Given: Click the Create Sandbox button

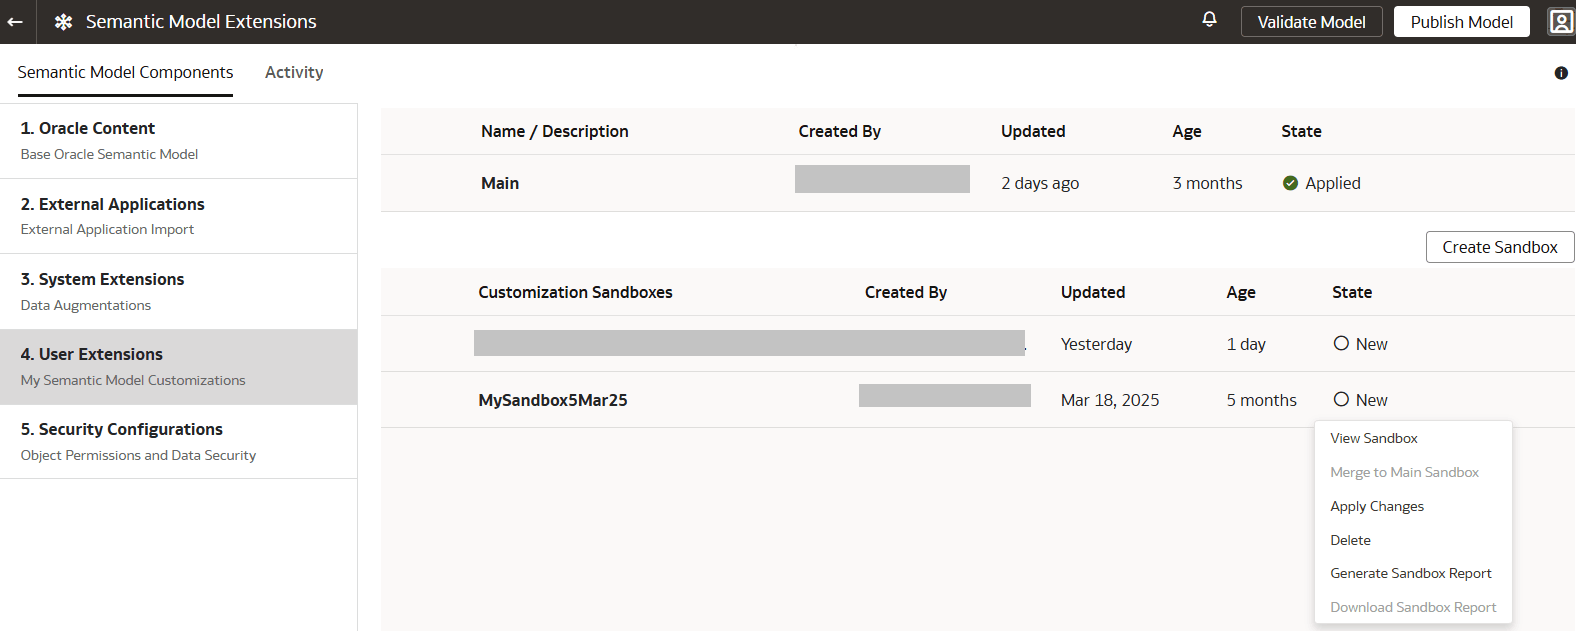Looking at the screenshot, I should click(x=1499, y=247).
